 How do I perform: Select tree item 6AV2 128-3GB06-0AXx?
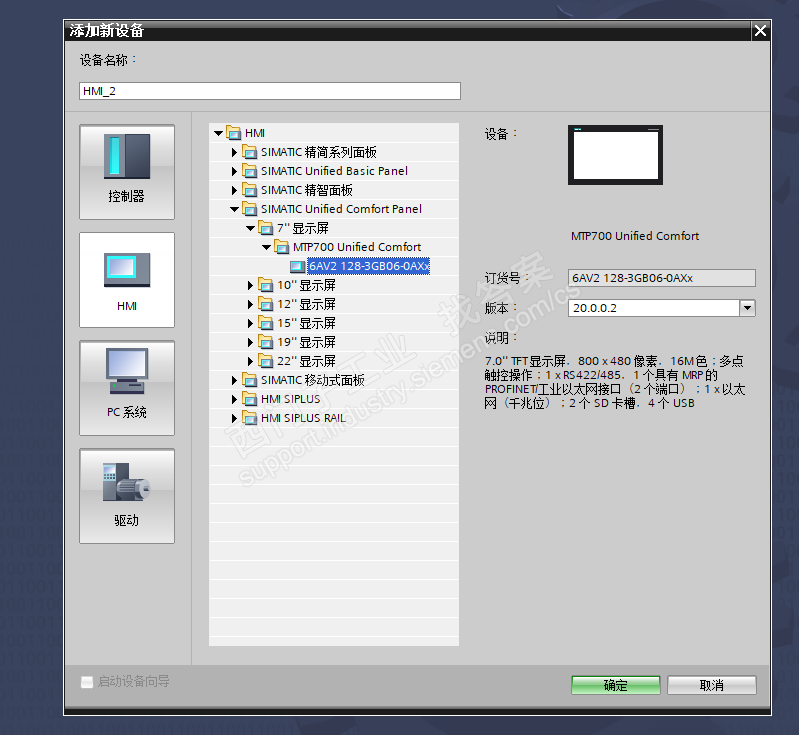pyautogui.click(x=369, y=266)
